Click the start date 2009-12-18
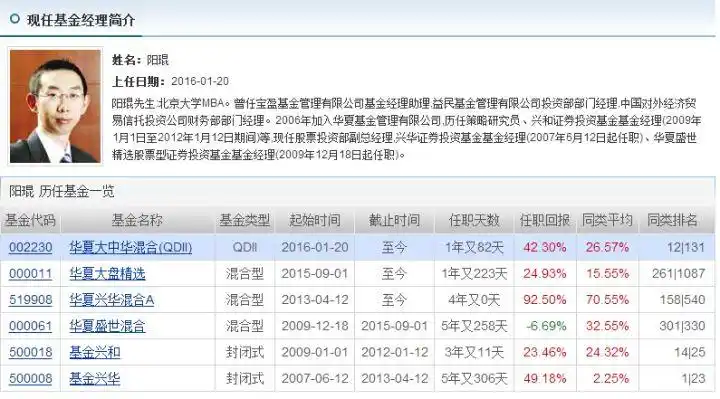Screen dimensions: 720x399 [315, 326]
